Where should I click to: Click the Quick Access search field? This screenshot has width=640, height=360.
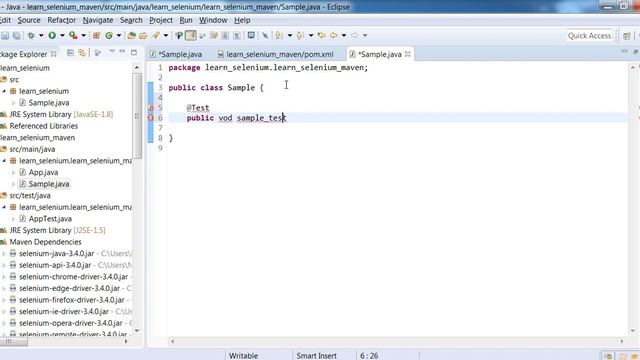[x=589, y=36]
